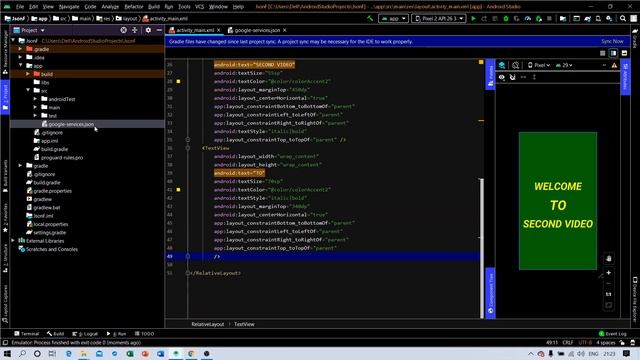
Task: Collapse app folder in project tree
Action: [20, 66]
